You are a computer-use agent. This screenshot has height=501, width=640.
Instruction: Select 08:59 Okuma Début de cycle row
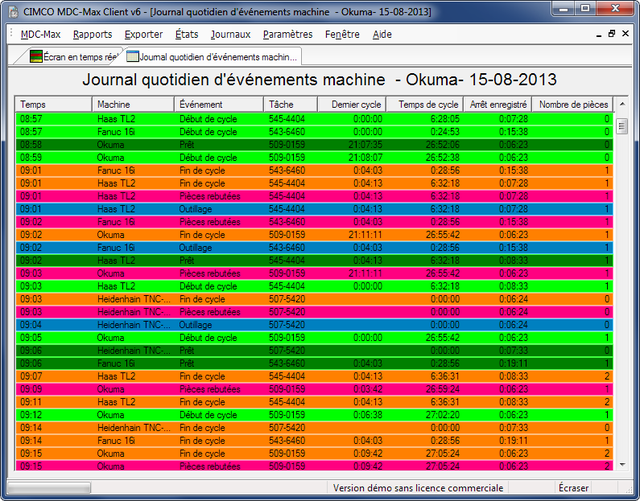[x=314, y=158]
